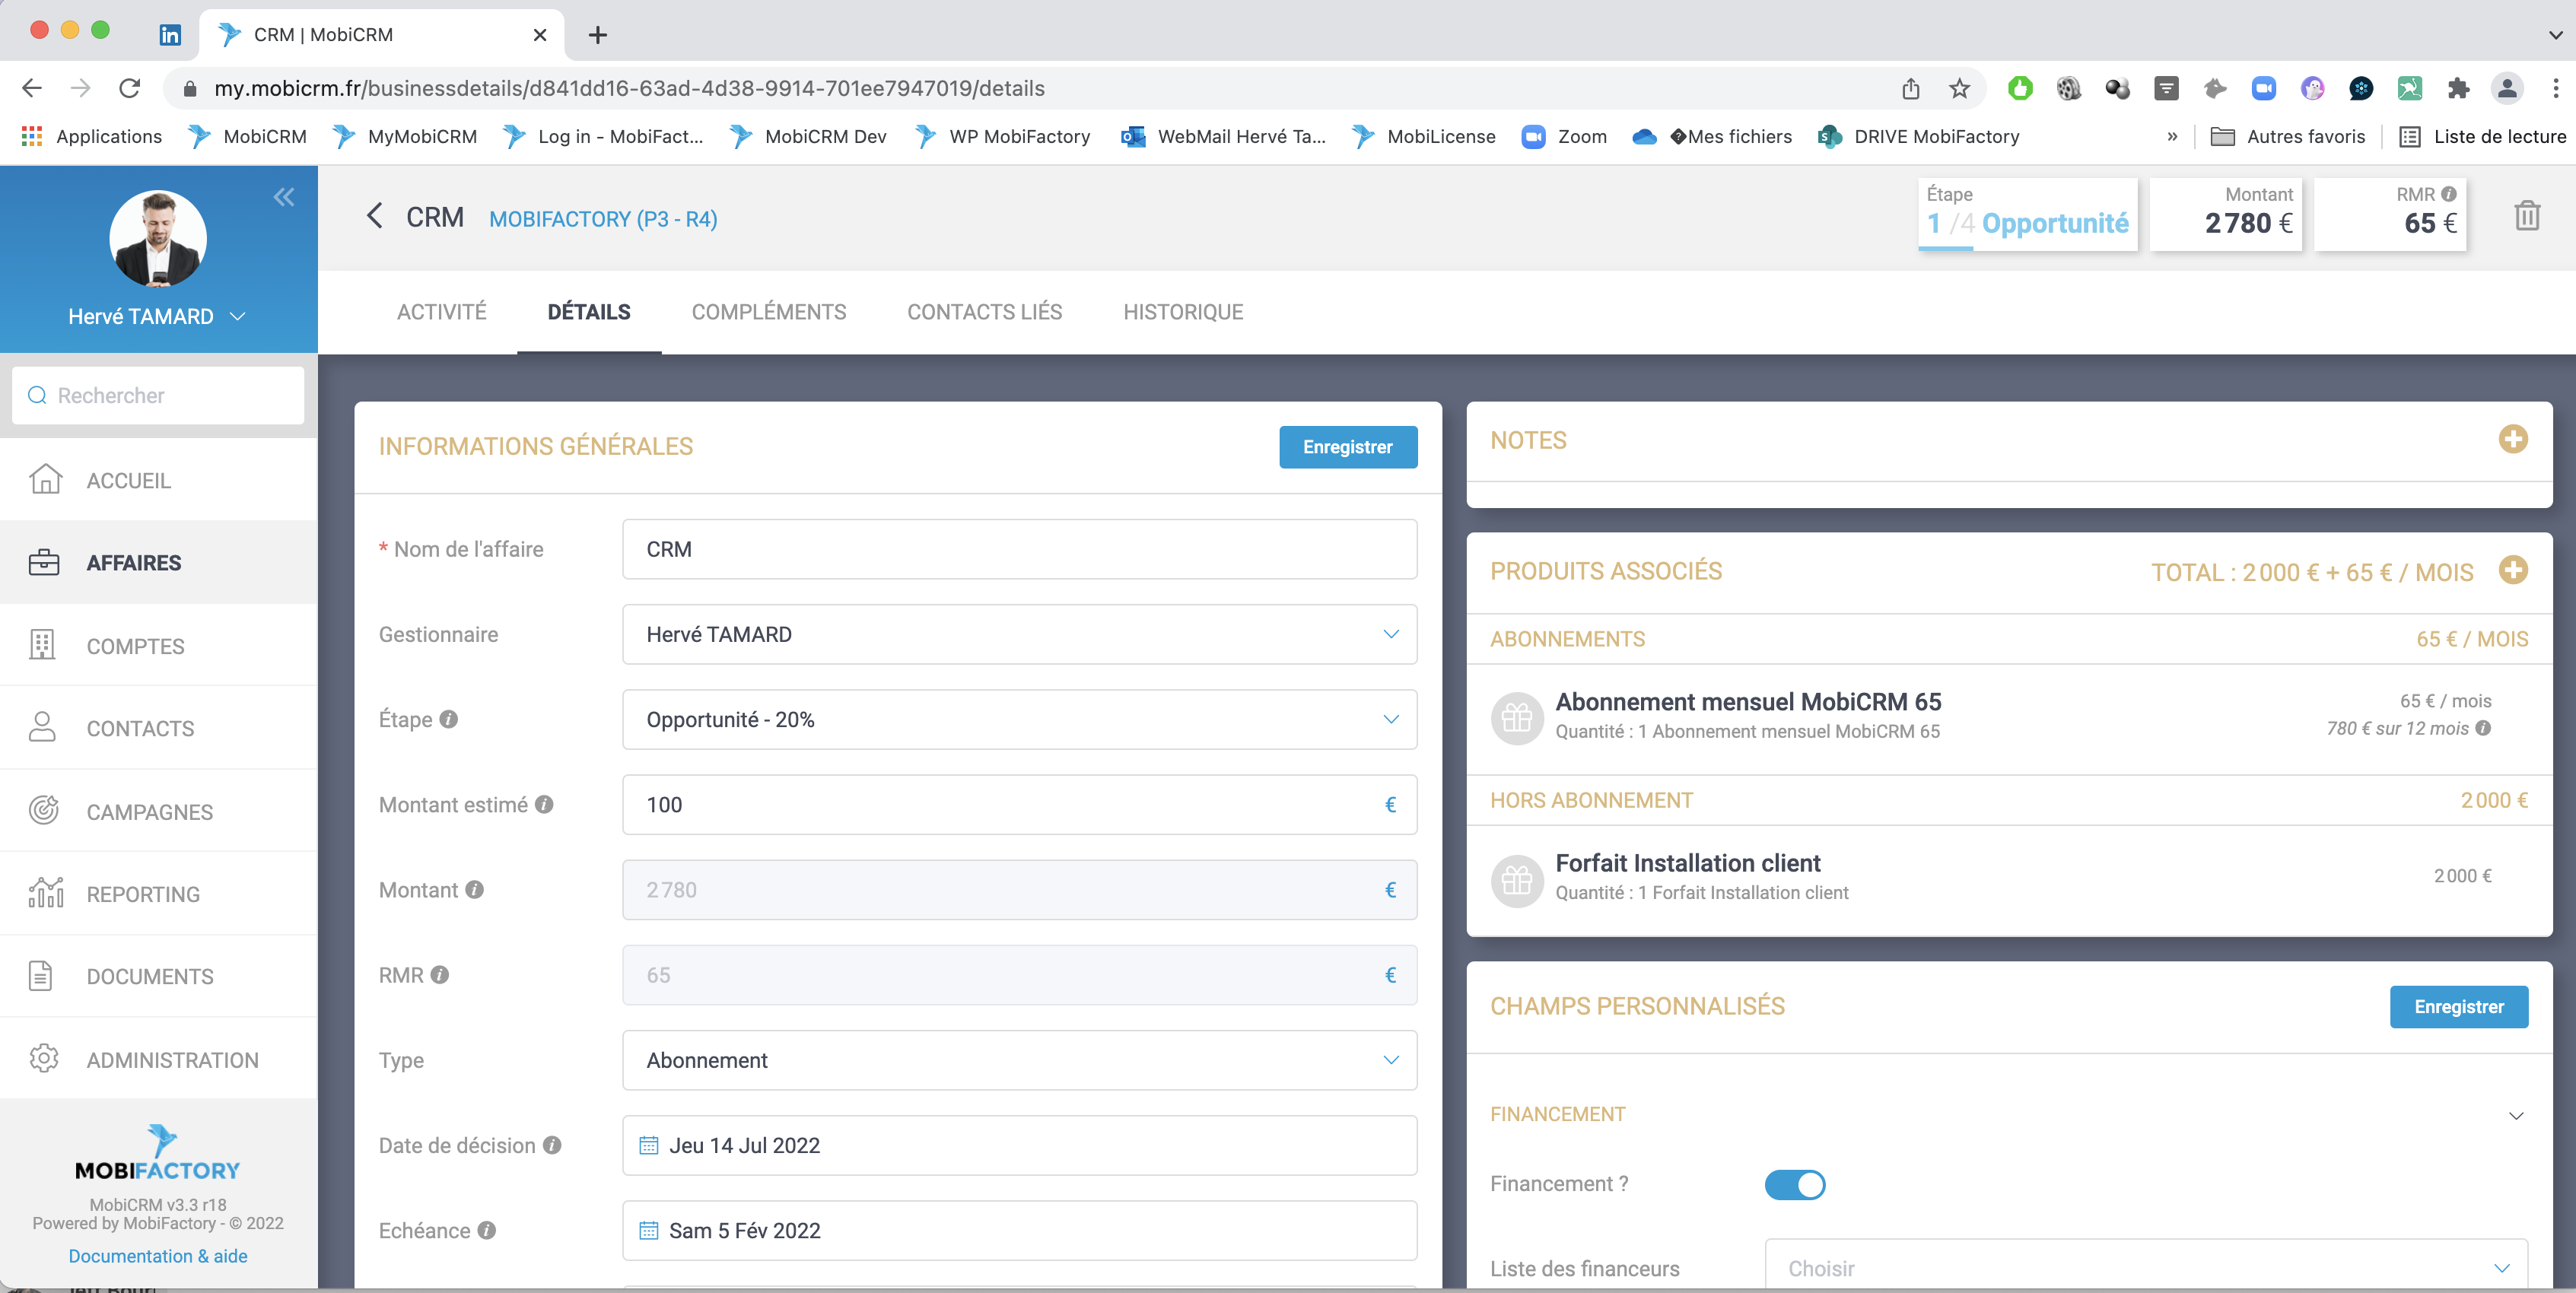Viewport: 2576px width, 1293px height.
Task: Open the Étape dropdown
Action: pyautogui.click(x=1019, y=719)
